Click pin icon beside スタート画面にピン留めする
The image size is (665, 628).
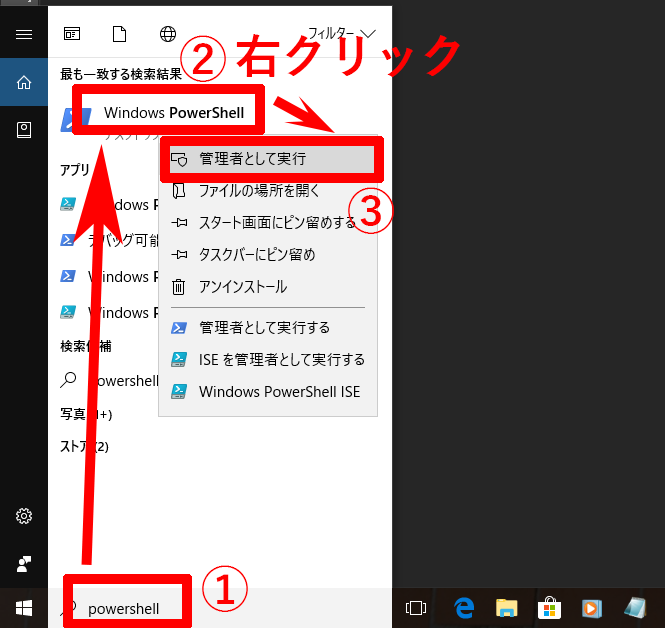[179, 223]
